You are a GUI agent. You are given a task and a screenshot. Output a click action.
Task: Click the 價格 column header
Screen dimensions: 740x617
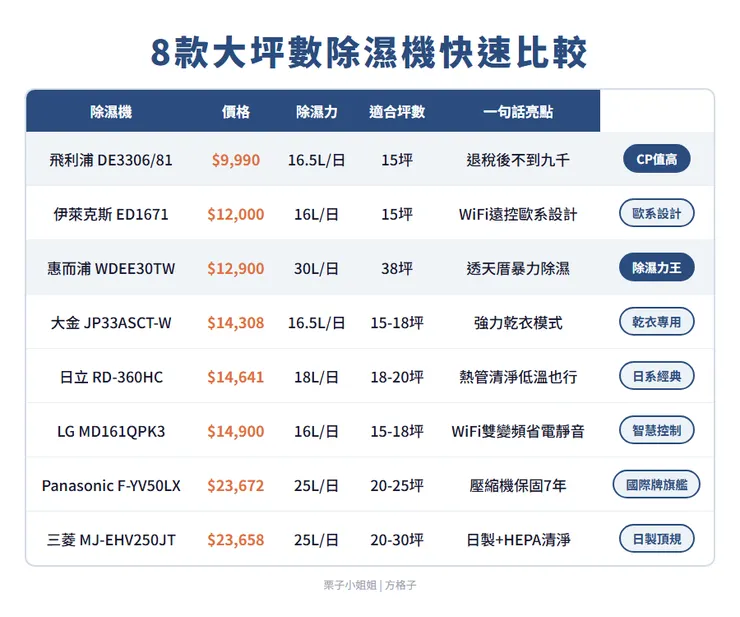(x=235, y=112)
